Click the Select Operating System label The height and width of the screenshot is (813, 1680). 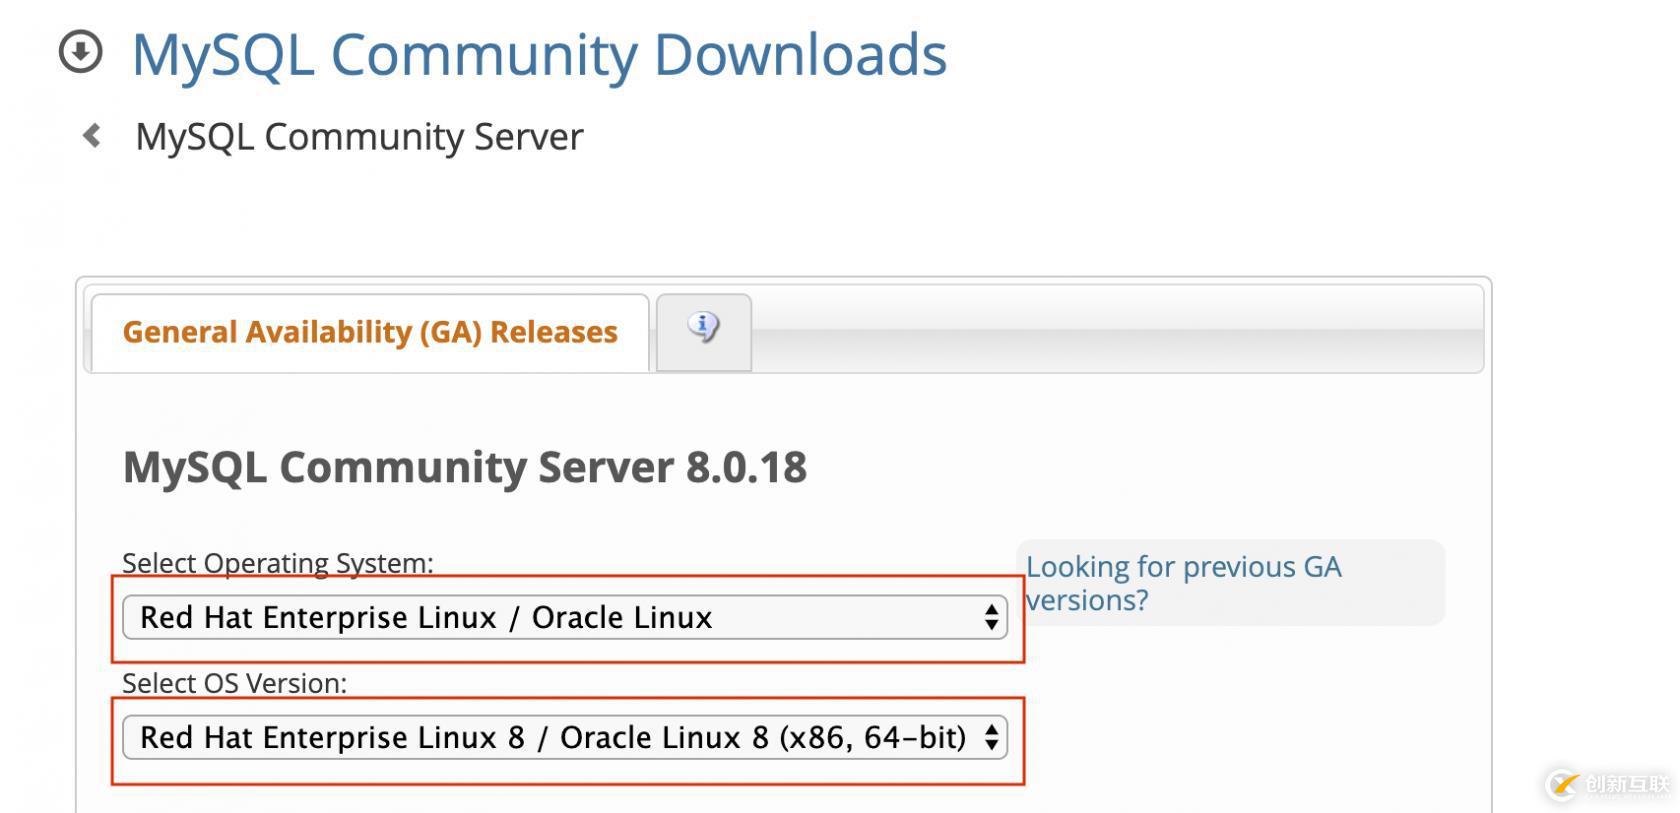278,563
